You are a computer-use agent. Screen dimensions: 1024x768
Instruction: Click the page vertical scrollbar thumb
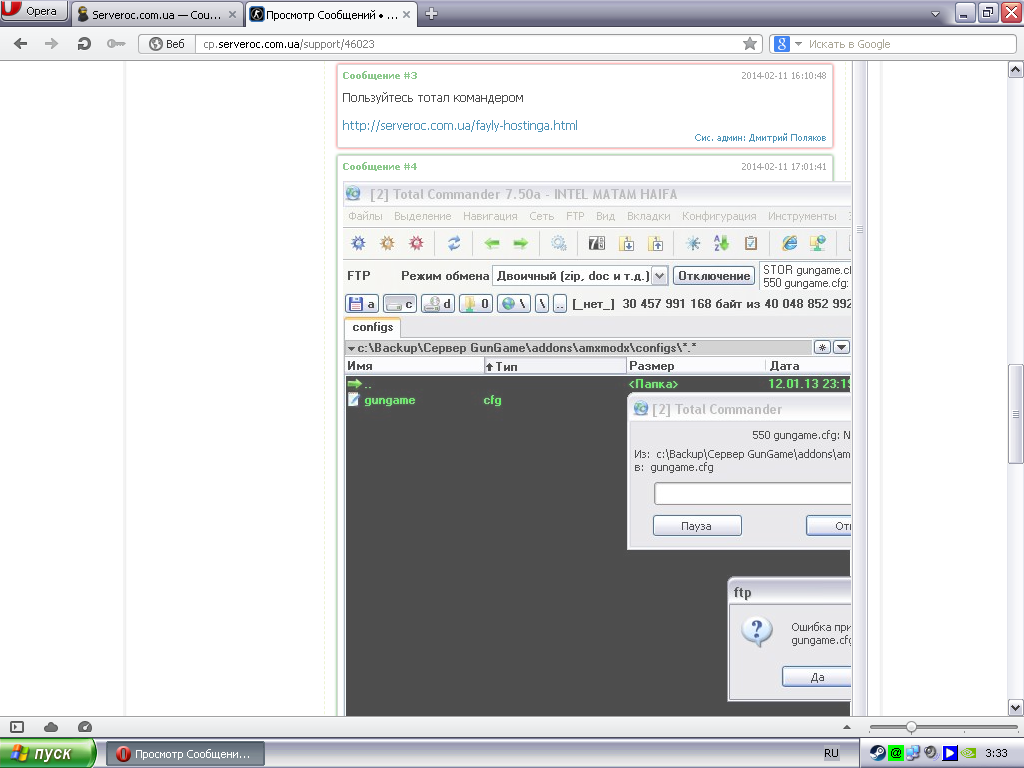tap(1015, 414)
